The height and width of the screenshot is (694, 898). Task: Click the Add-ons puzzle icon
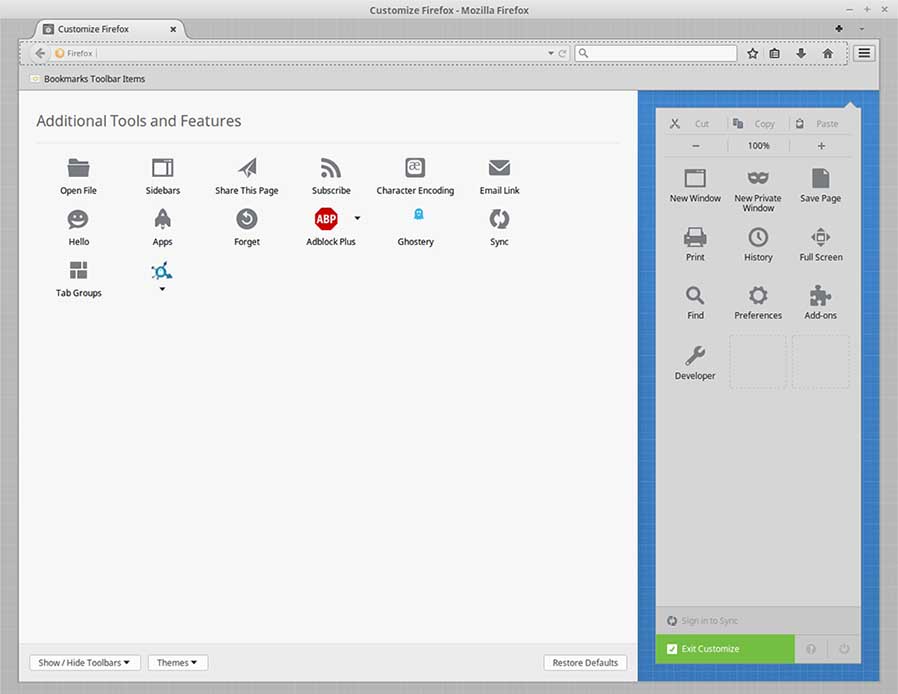[821, 295]
